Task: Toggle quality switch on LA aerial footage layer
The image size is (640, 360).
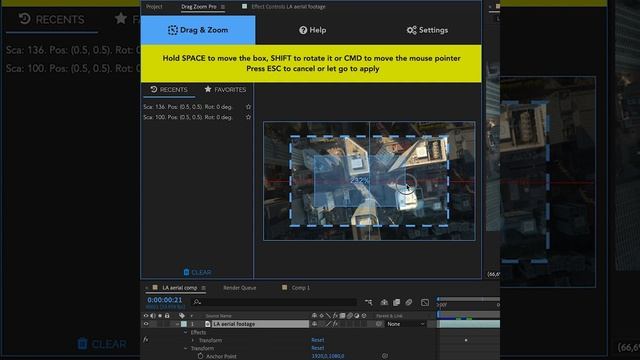Action: point(328,324)
